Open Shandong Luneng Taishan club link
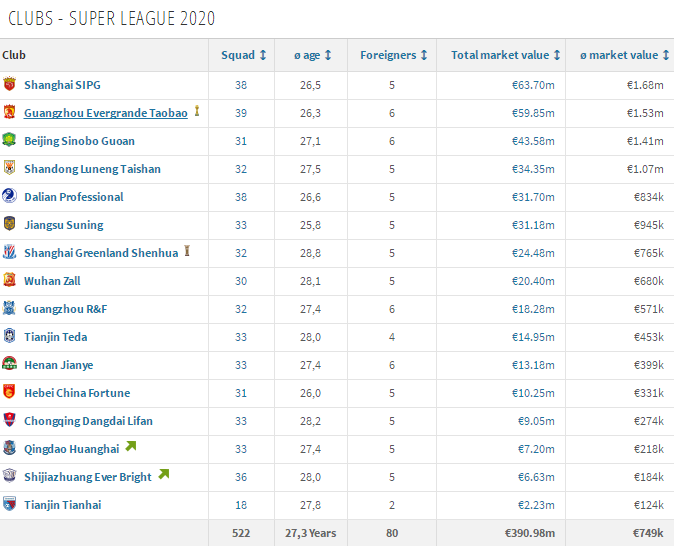 (92, 169)
